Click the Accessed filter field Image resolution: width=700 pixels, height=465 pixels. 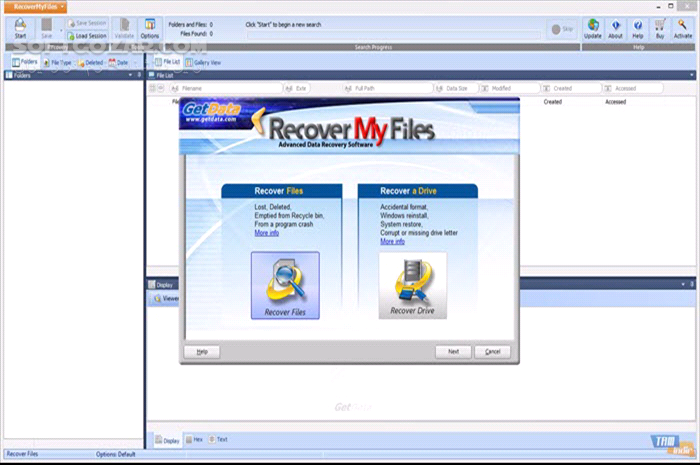coord(633,88)
